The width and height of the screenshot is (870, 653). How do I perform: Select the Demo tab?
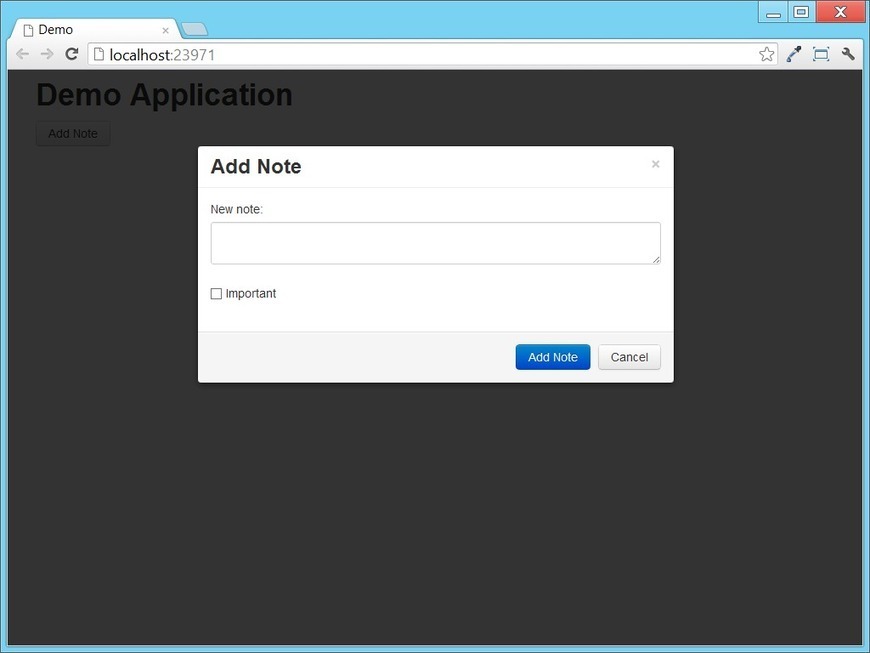point(94,29)
